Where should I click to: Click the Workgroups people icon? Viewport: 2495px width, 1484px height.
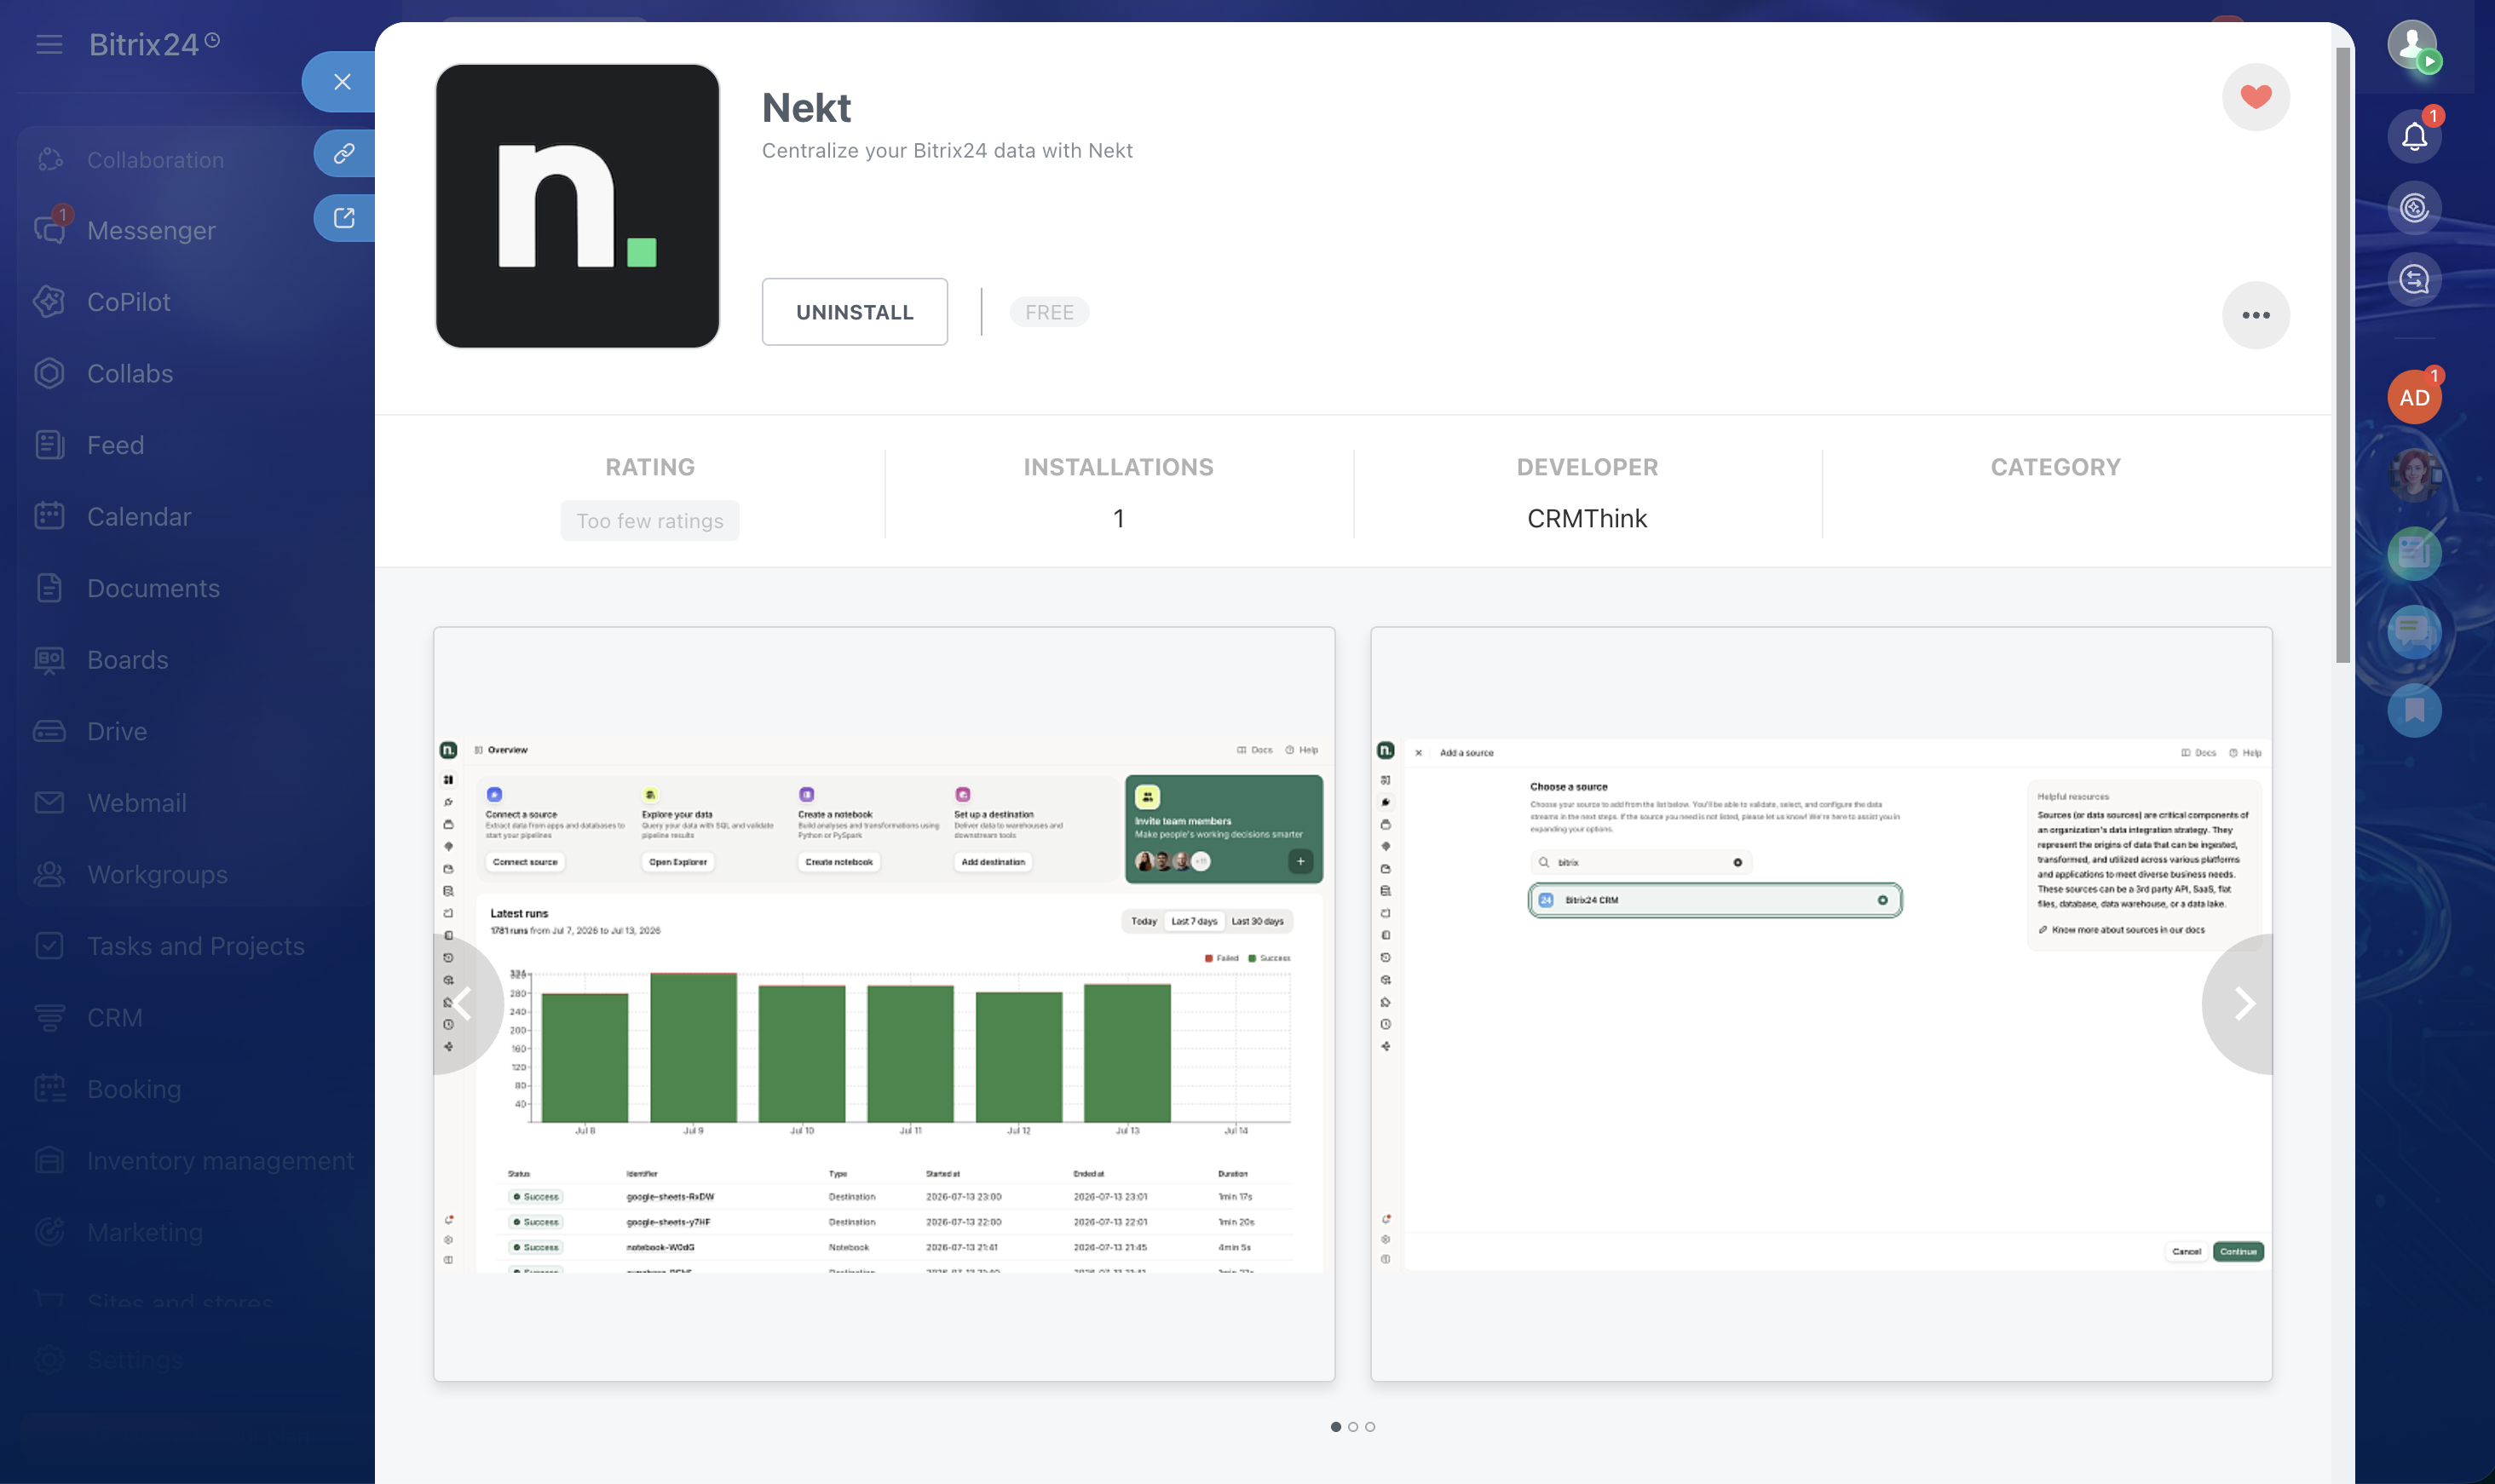click(49, 874)
